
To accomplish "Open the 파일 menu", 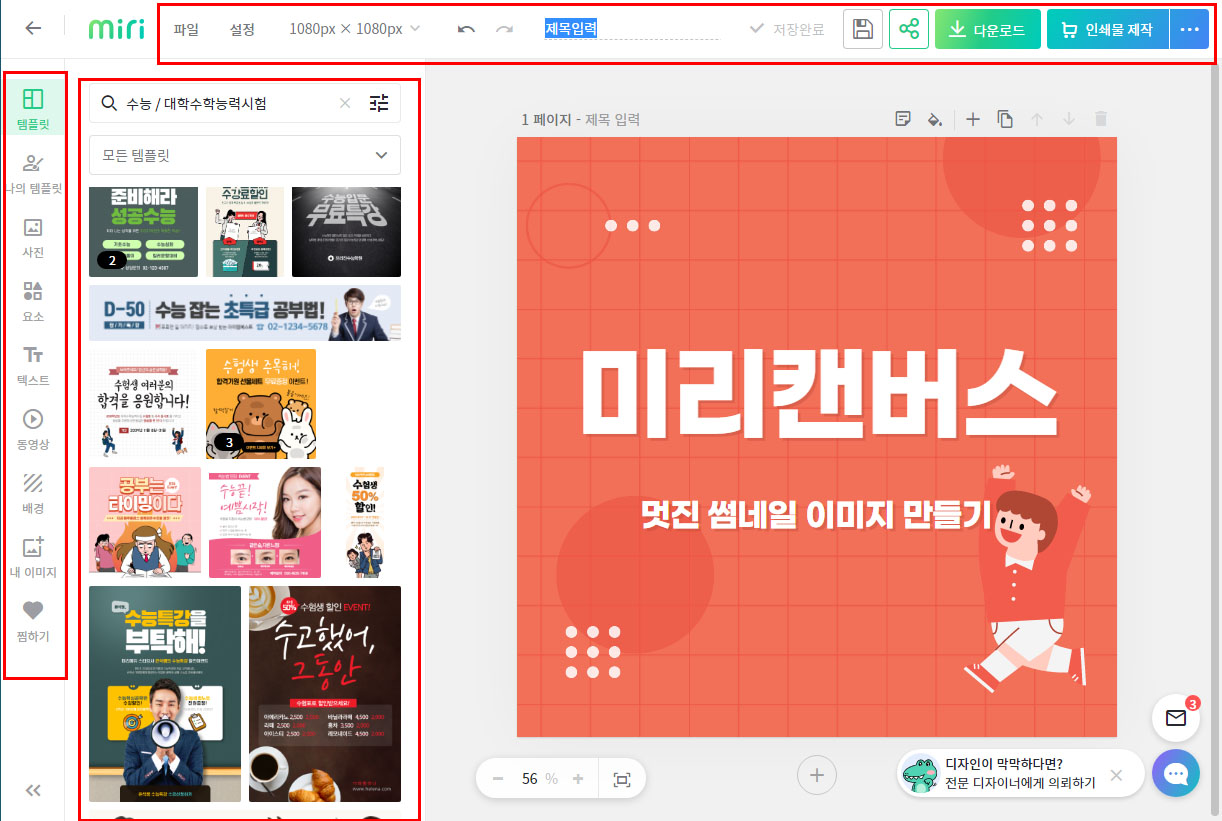I will pyautogui.click(x=186, y=29).
